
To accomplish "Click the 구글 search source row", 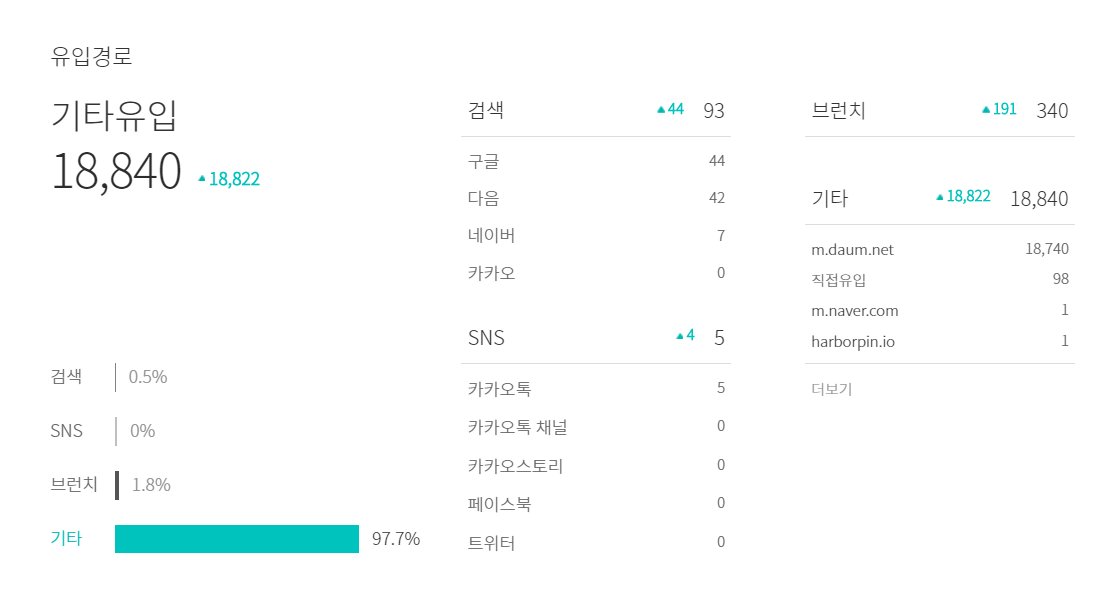I will click(596, 161).
